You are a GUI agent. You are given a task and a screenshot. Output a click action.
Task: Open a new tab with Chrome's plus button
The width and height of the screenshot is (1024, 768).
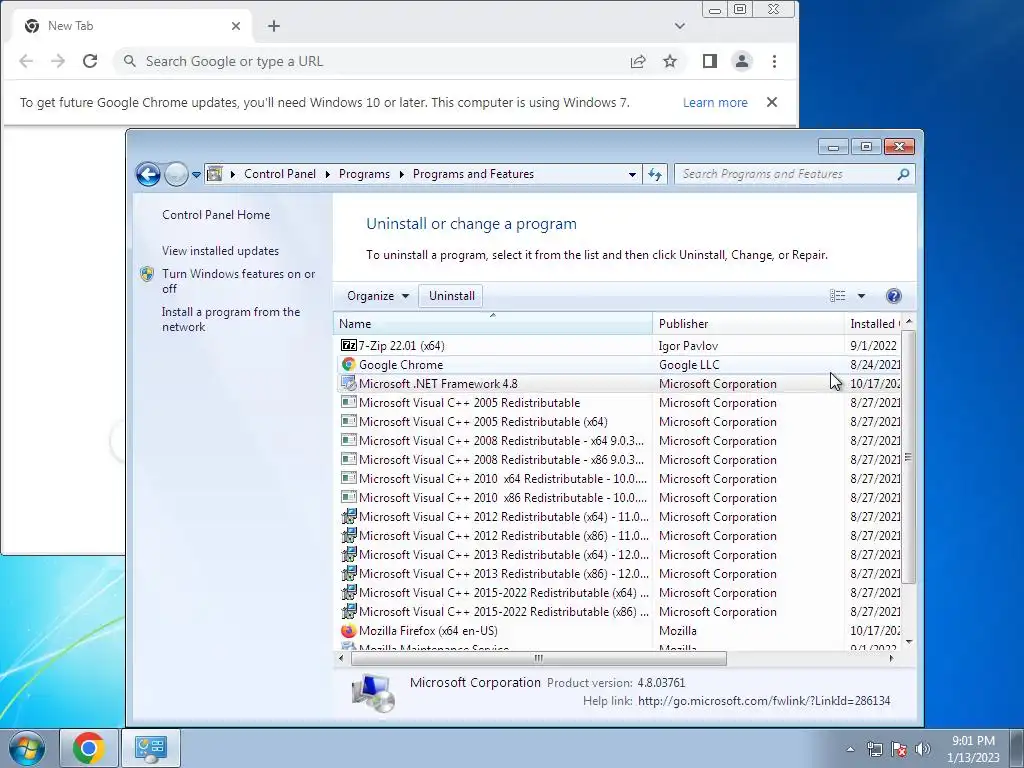(x=274, y=26)
